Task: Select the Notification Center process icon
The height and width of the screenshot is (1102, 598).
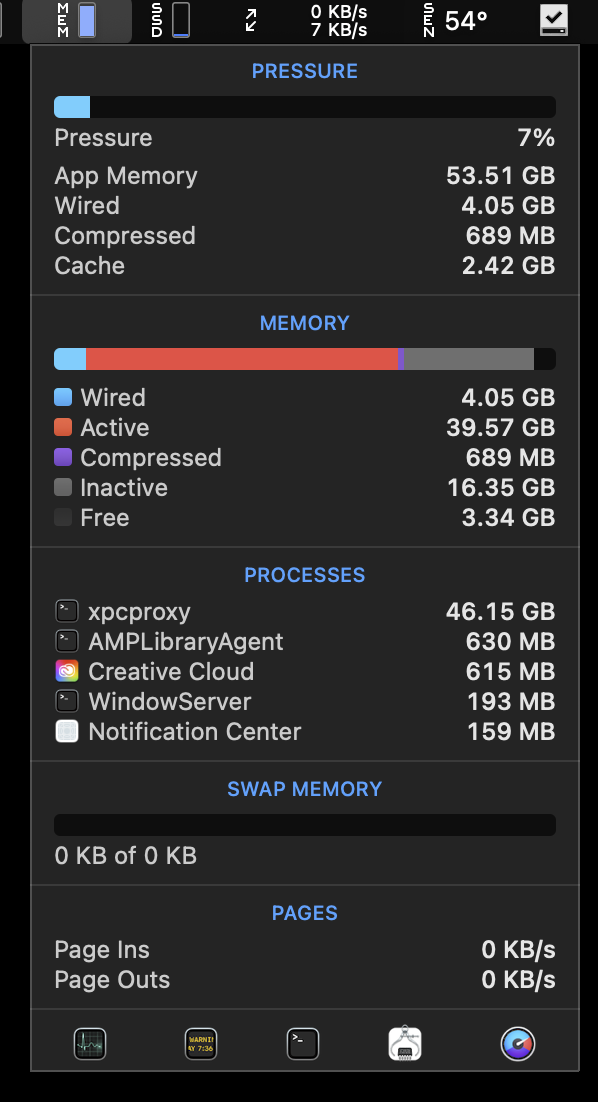Action: click(x=67, y=732)
